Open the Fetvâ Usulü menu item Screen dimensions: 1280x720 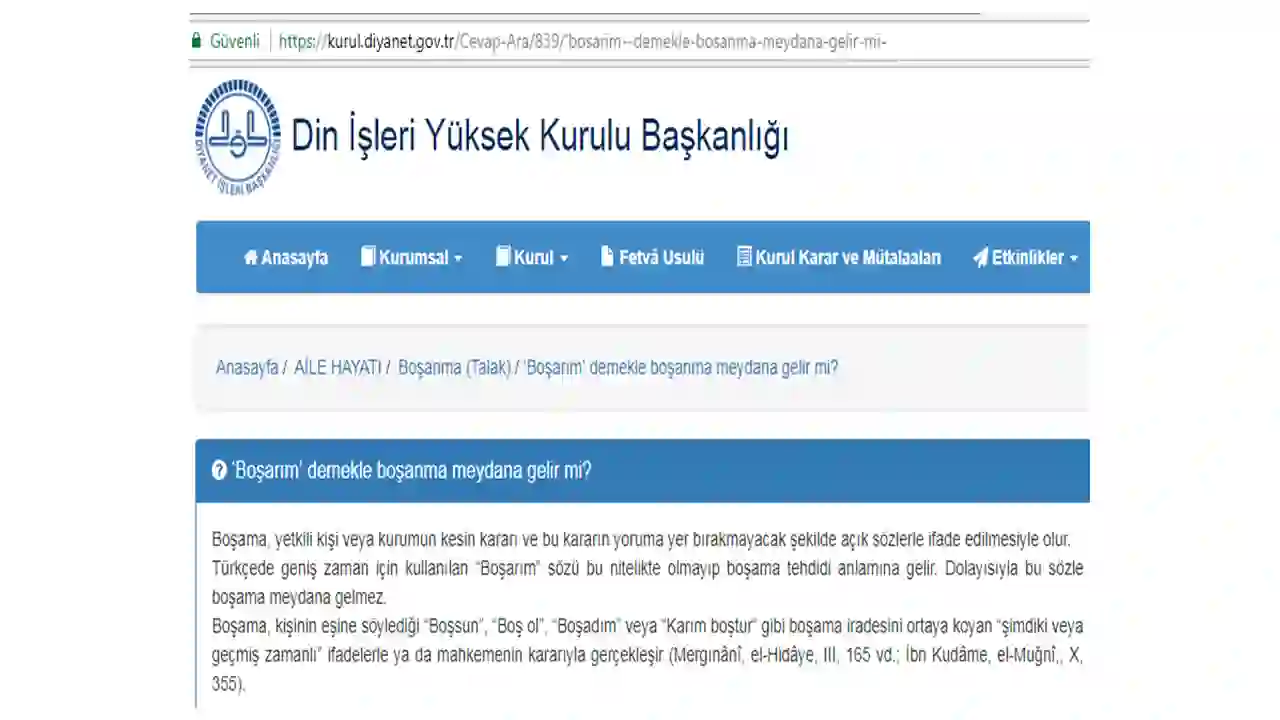click(652, 257)
